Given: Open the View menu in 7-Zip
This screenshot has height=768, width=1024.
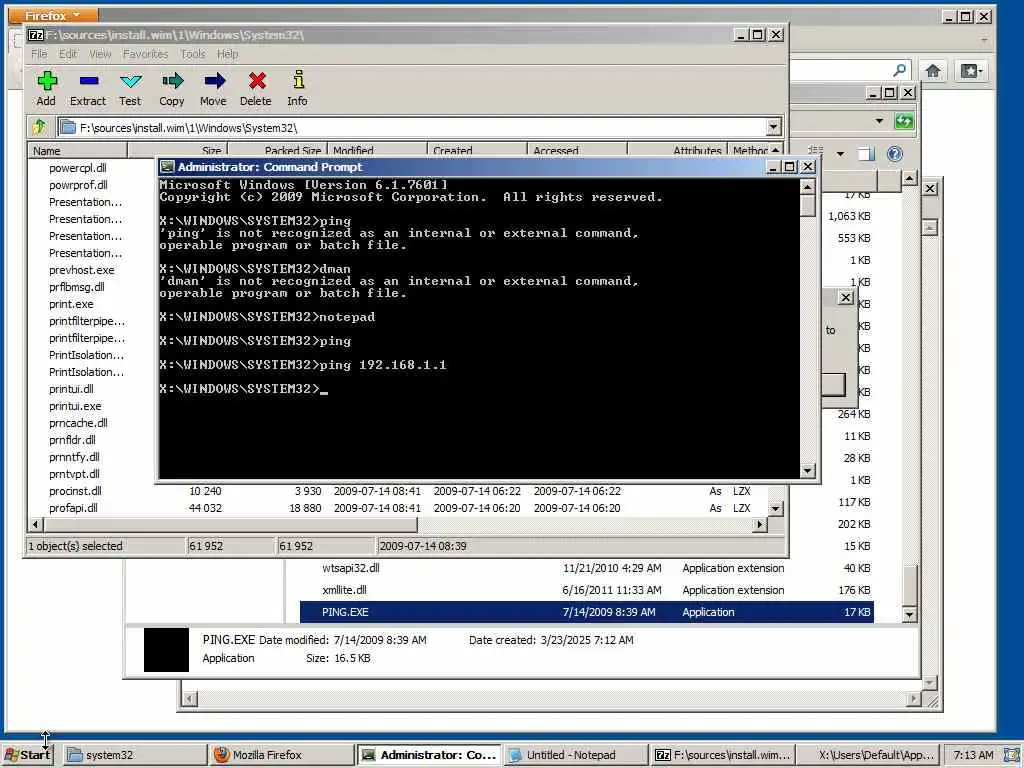Looking at the screenshot, I should pos(100,54).
